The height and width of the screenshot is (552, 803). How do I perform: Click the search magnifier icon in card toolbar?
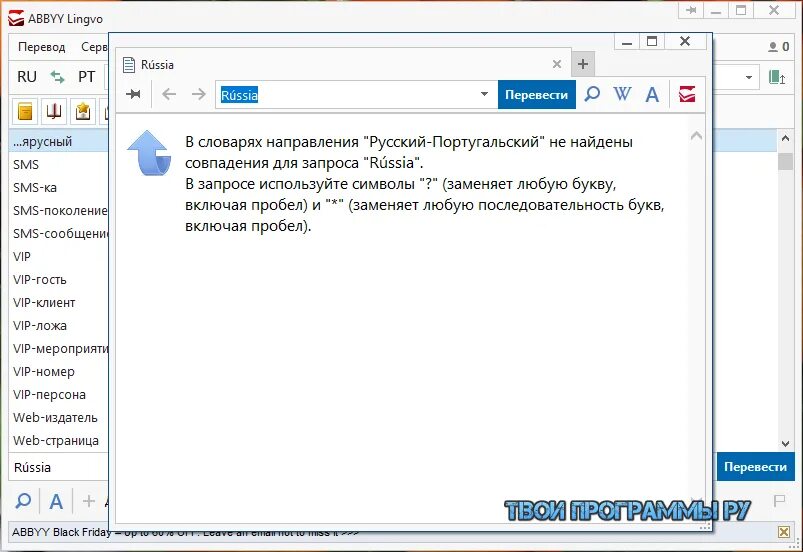pos(592,94)
